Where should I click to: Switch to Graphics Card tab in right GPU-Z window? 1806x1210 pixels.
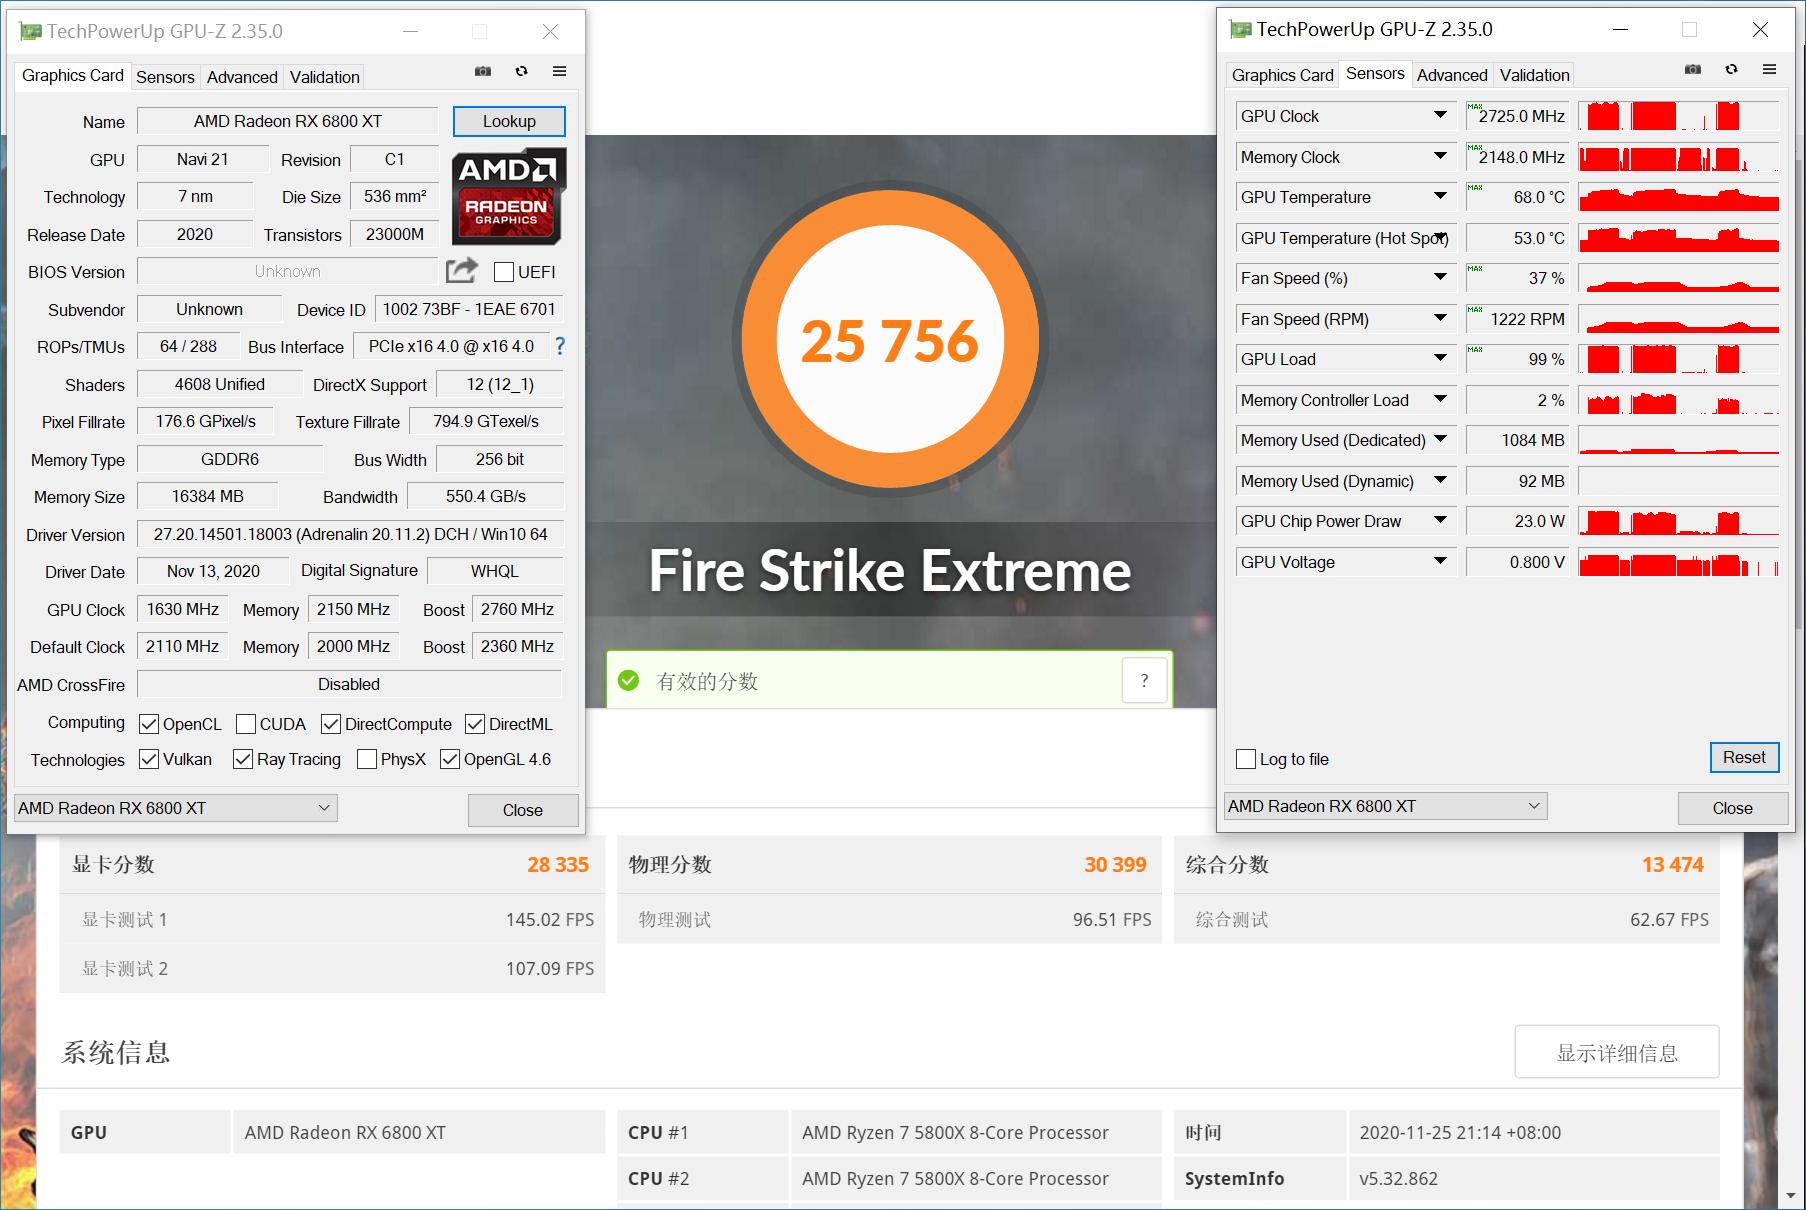tap(1283, 75)
